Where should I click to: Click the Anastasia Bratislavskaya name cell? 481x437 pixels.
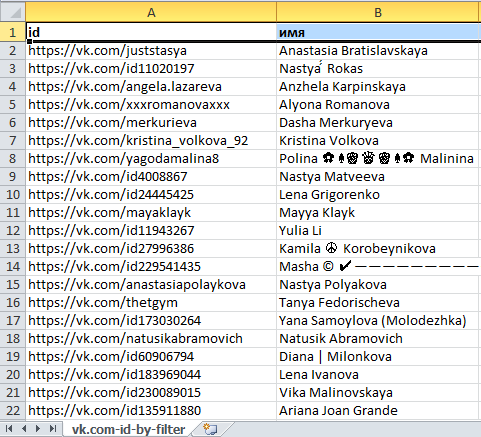(378, 51)
